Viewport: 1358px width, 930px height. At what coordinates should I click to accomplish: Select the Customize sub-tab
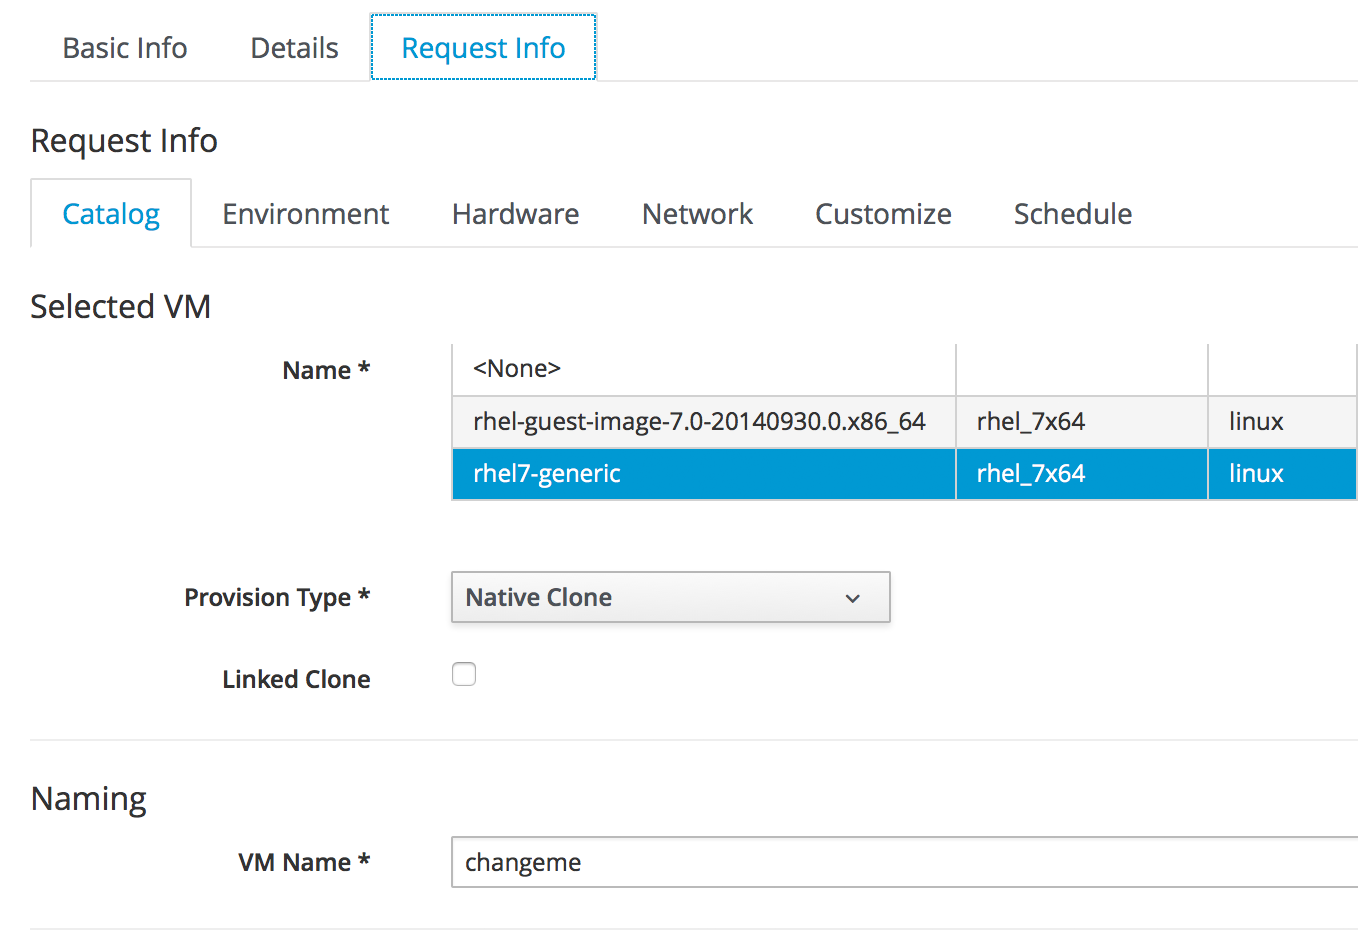click(x=883, y=214)
